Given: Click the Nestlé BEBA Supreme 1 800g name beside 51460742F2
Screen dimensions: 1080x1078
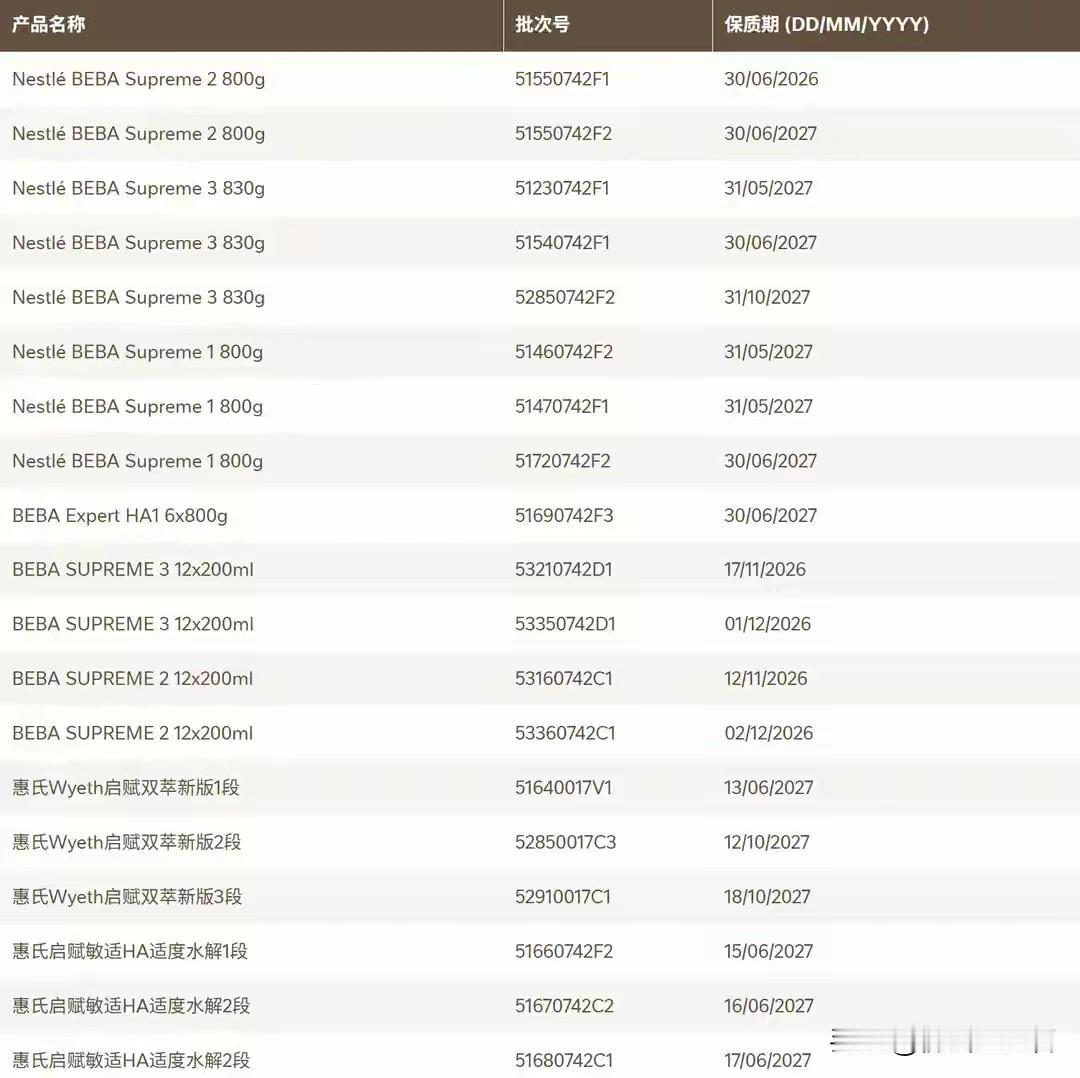Looking at the screenshot, I should pyautogui.click(x=138, y=352).
